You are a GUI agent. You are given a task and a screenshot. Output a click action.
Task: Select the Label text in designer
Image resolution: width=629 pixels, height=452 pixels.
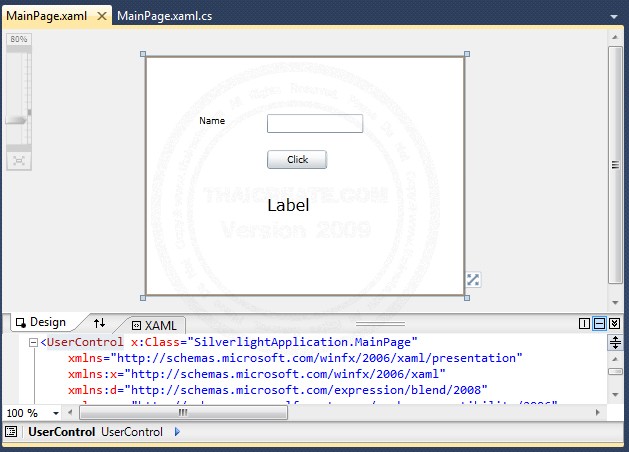[288, 205]
